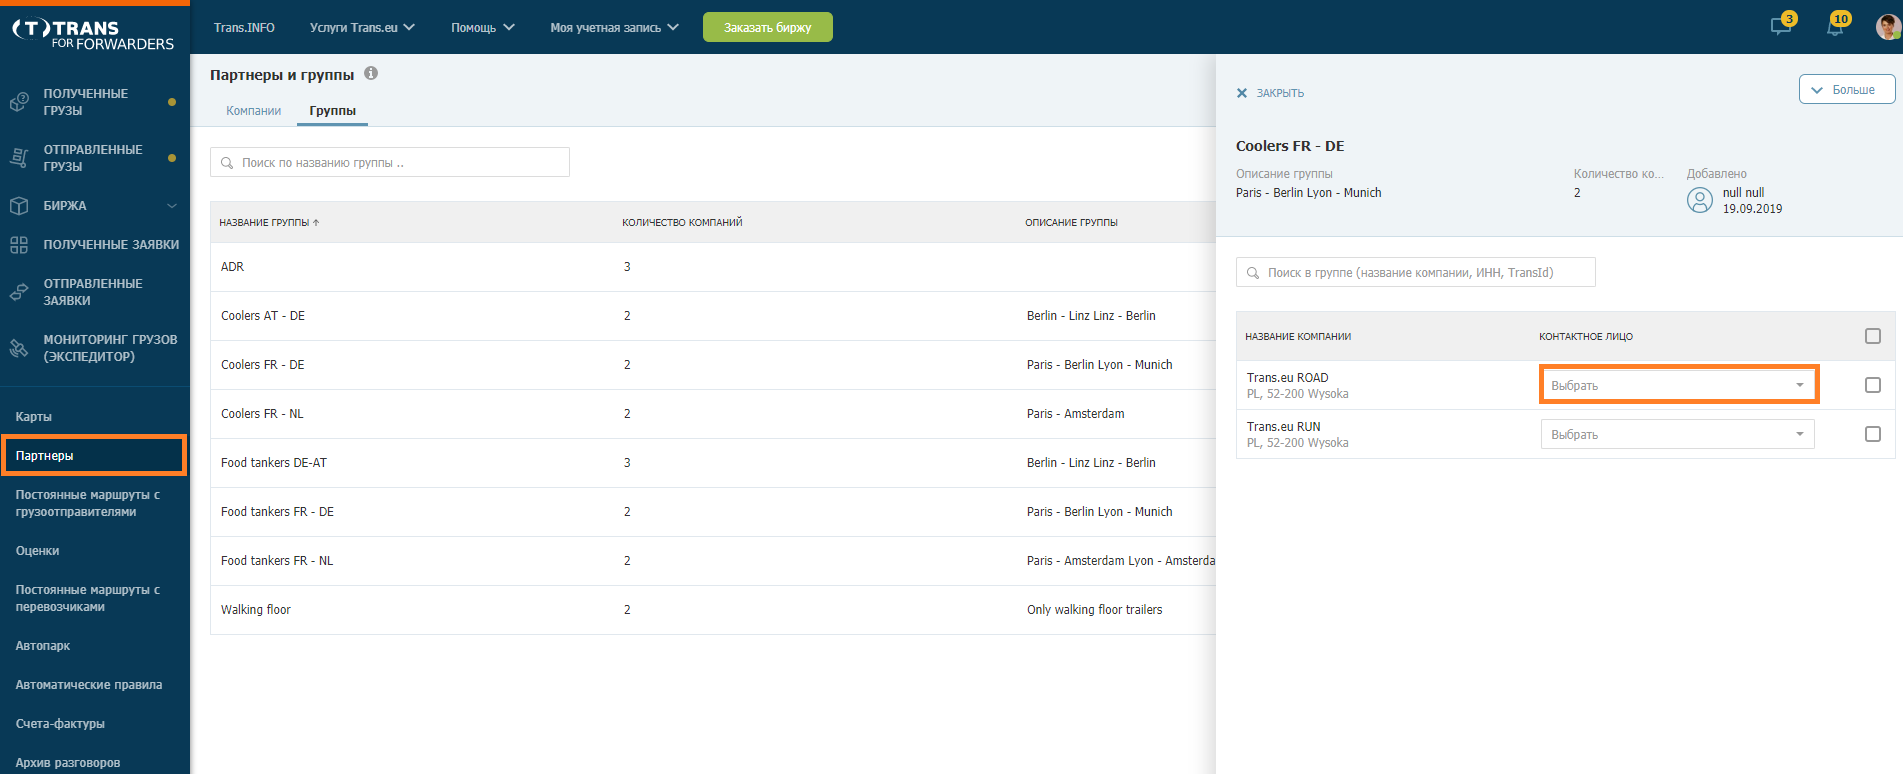Click the Trans.eu ROAD company name
The height and width of the screenshot is (774, 1903).
1287,378
